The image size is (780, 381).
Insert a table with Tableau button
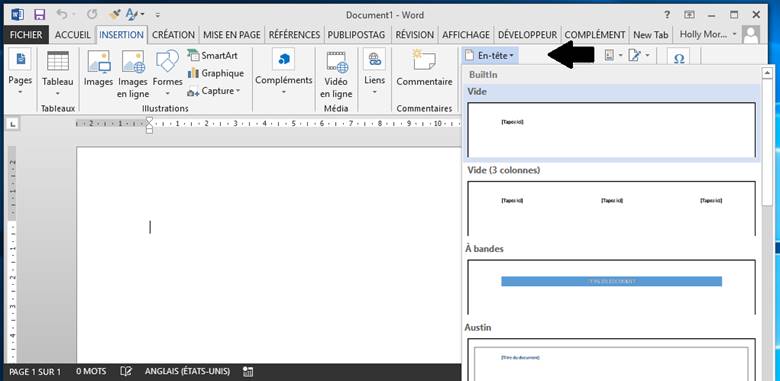(x=58, y=73)
